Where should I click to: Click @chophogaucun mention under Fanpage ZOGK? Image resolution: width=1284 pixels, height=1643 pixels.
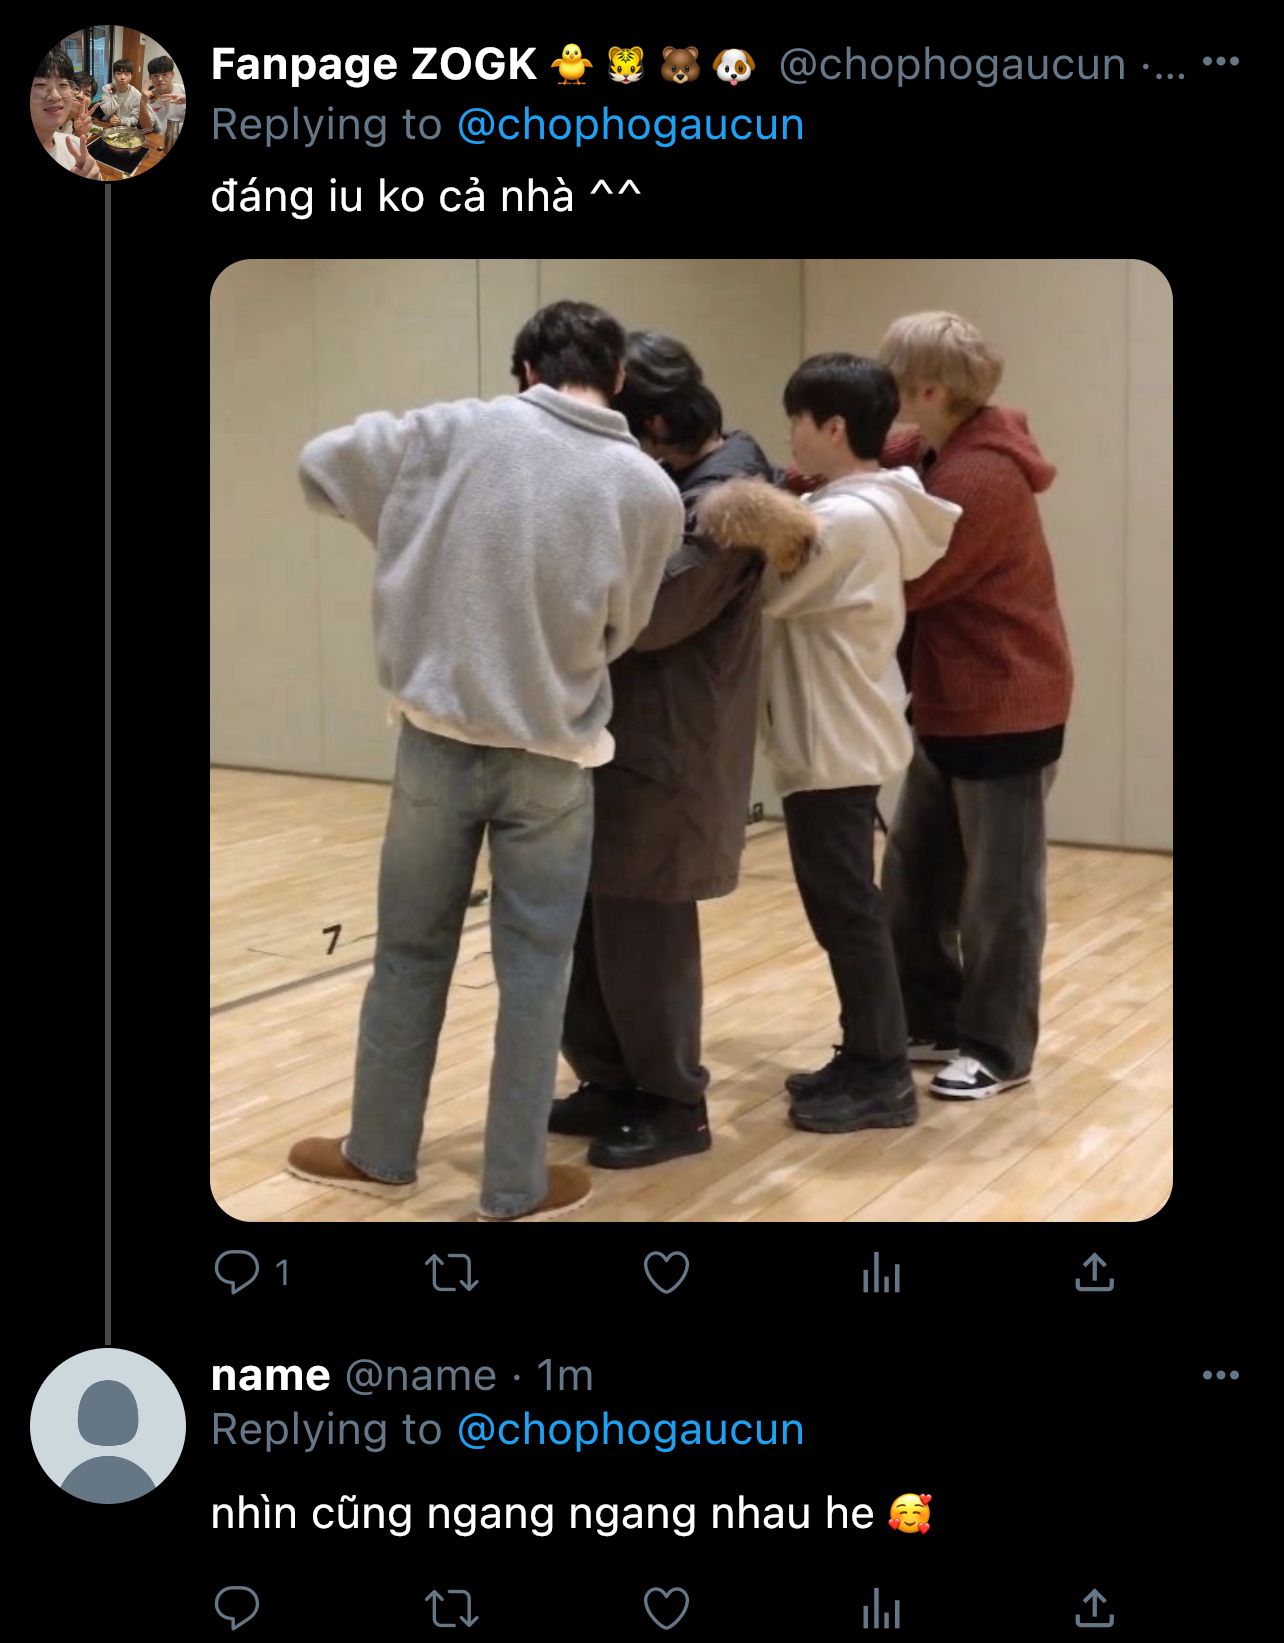coord(630,125)
